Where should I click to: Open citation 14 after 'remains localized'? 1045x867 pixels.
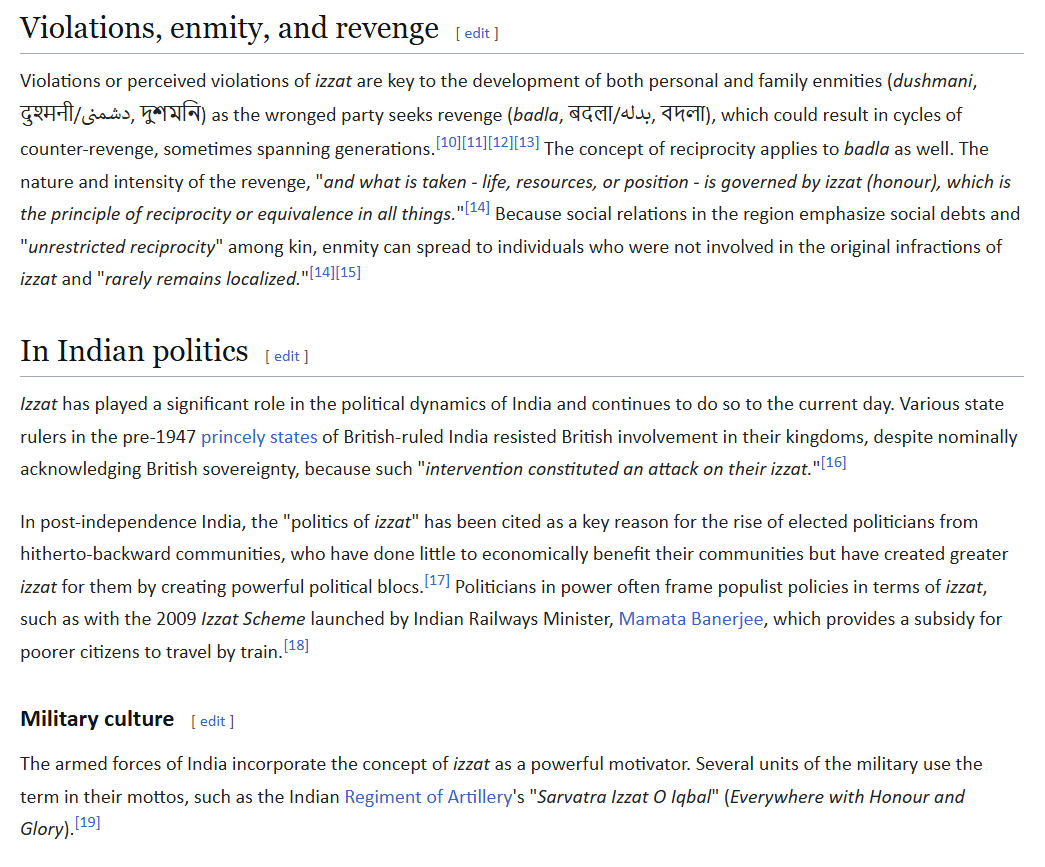click(322, 273)
